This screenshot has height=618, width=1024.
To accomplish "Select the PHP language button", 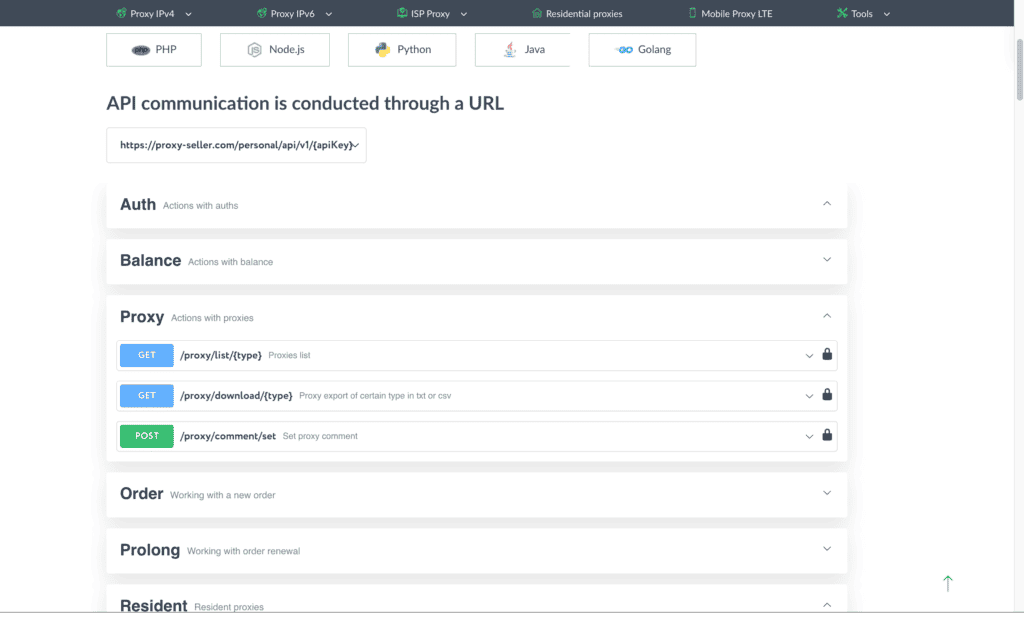I will click(154, 50).
